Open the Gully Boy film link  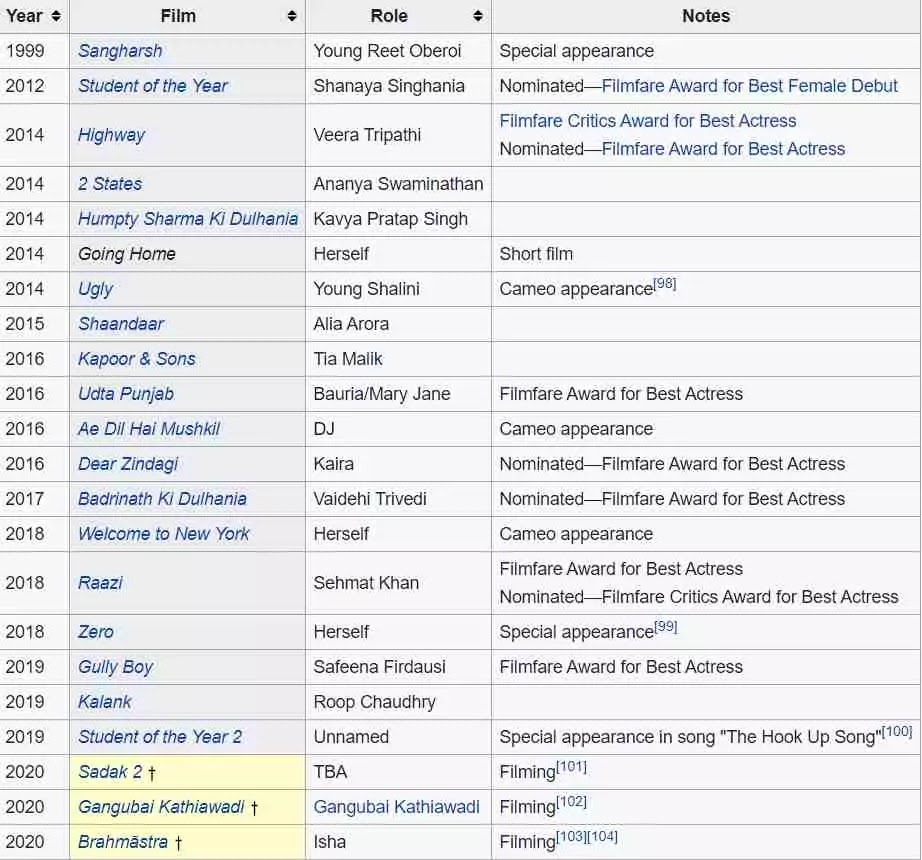click(x=115, y=667)
